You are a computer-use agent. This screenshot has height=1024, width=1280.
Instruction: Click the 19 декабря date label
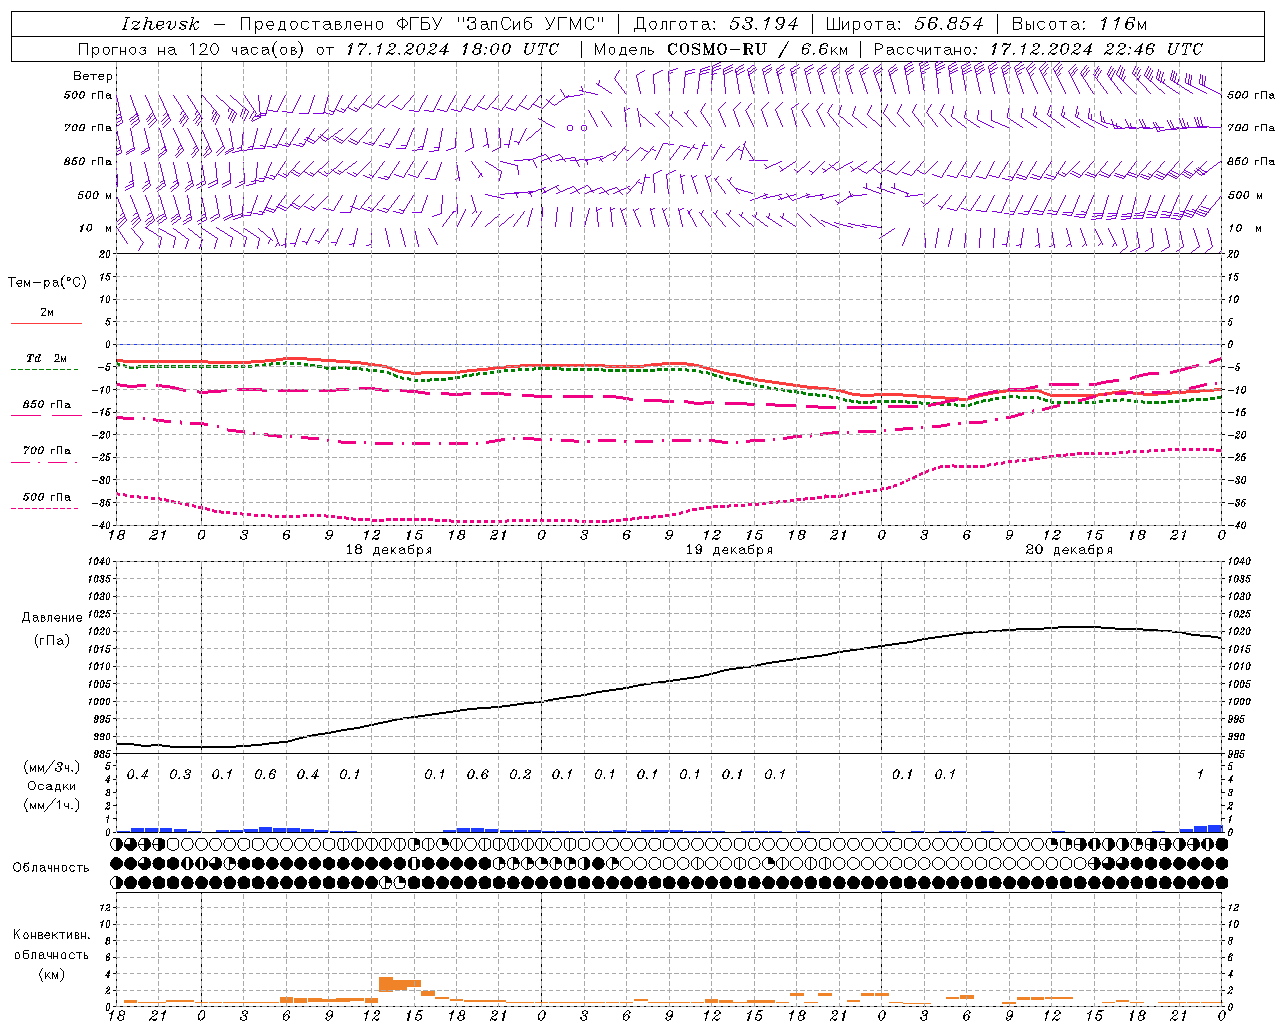point(729,550)
